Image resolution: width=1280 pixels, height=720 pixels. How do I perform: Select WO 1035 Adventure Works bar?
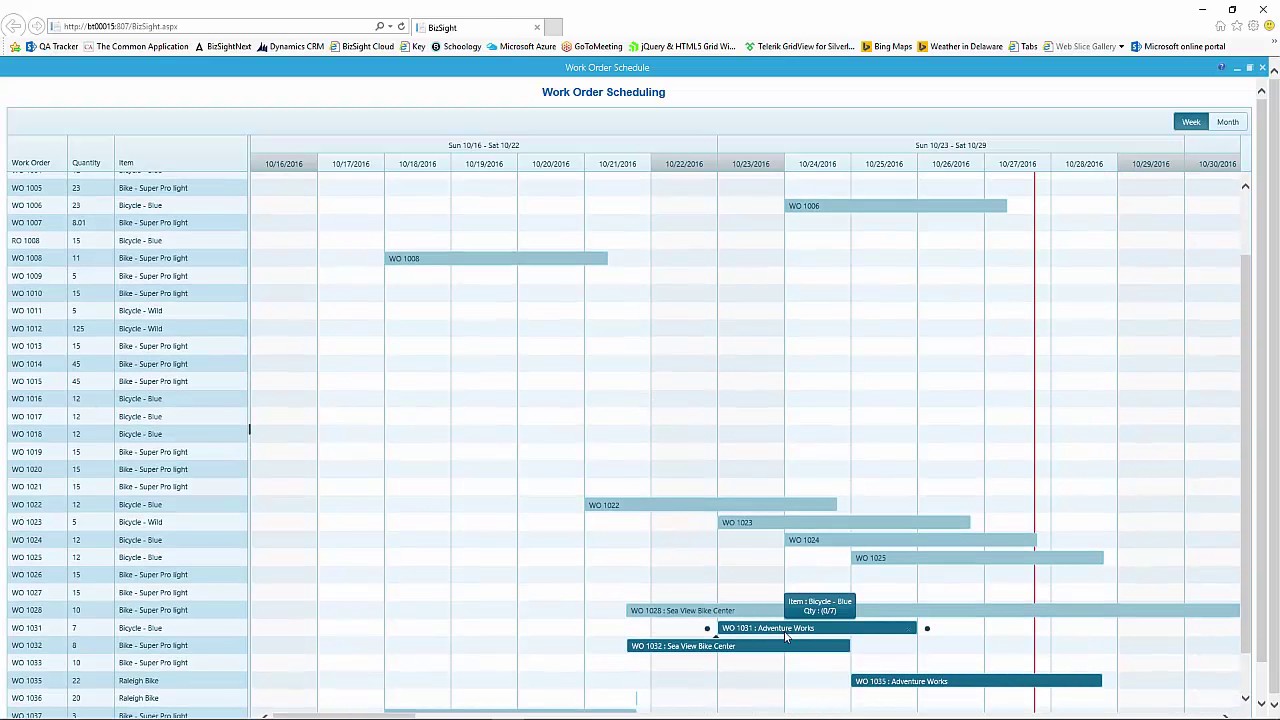tap(977, 681)
